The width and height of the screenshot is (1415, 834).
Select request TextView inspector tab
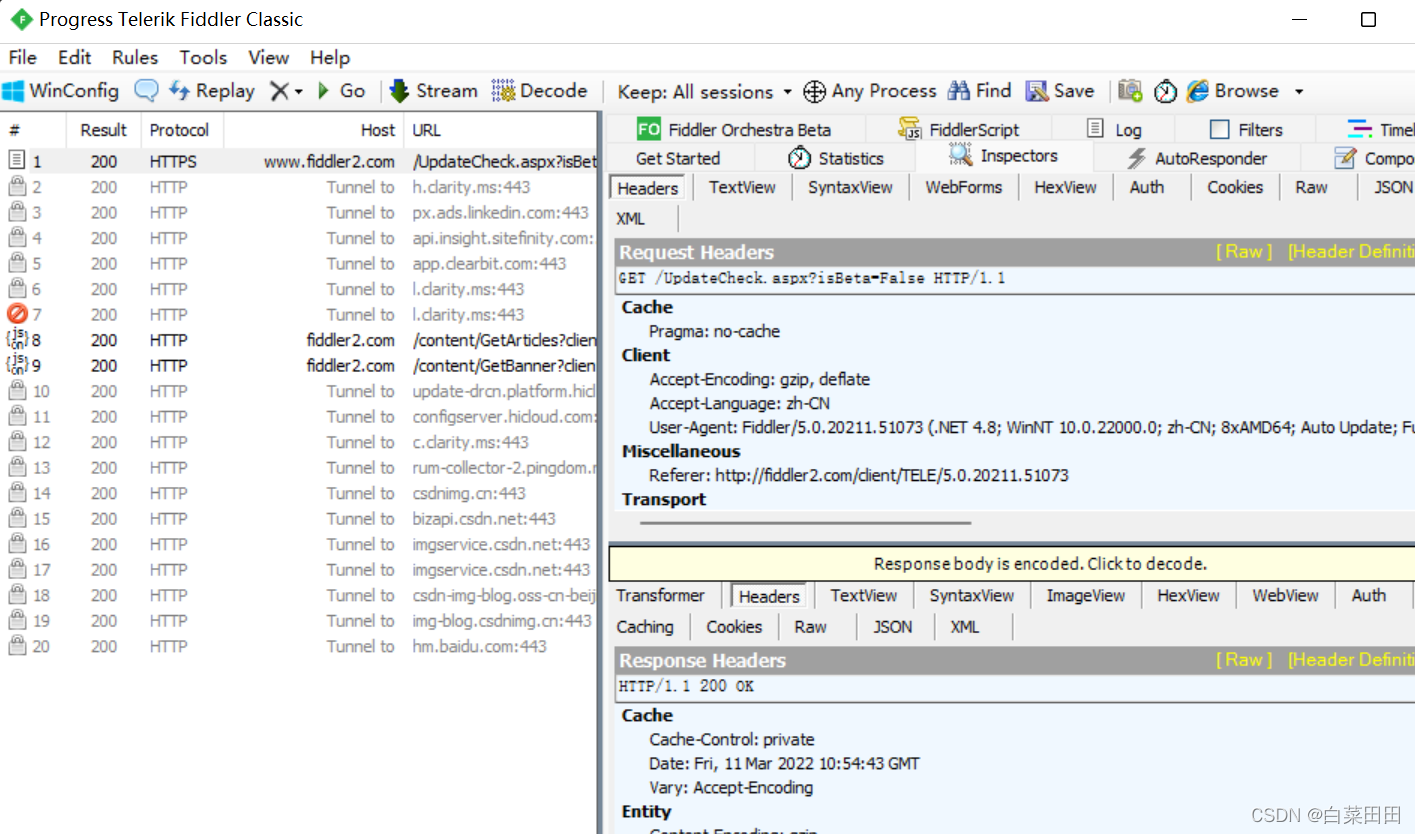click(742, 187)
